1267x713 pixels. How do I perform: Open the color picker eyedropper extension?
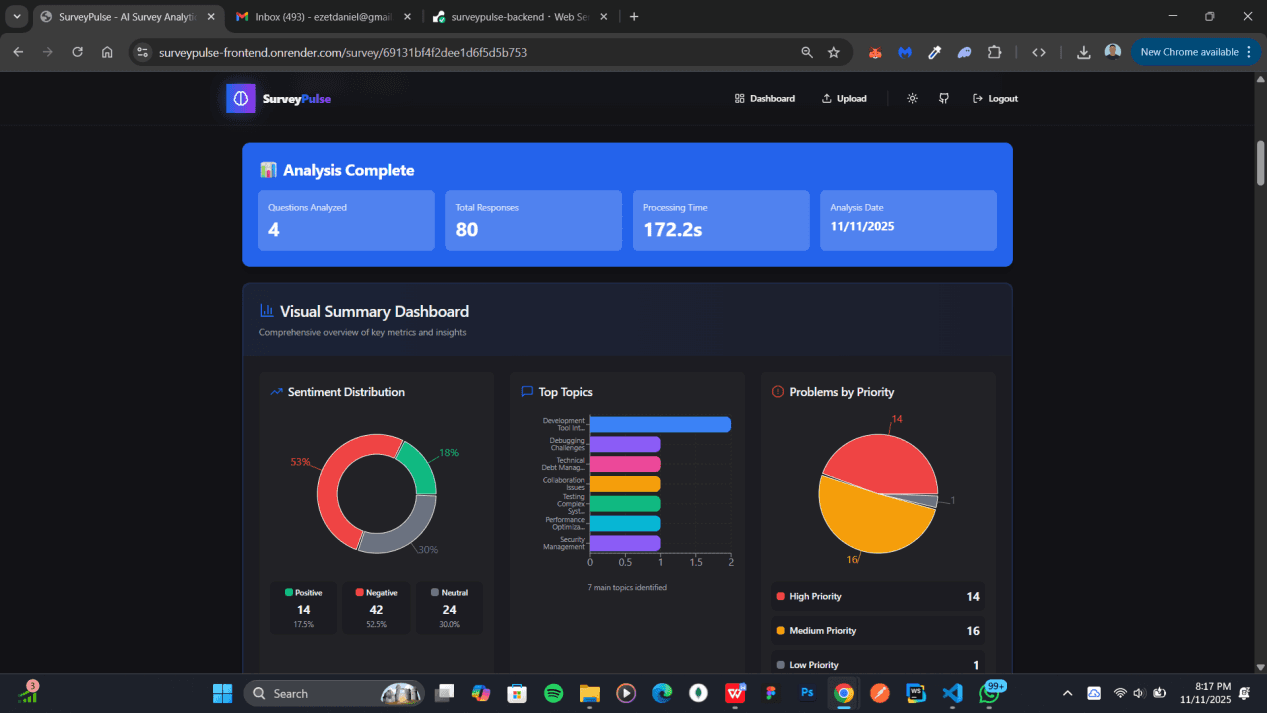pyautogui.click(x=935, y=52)
